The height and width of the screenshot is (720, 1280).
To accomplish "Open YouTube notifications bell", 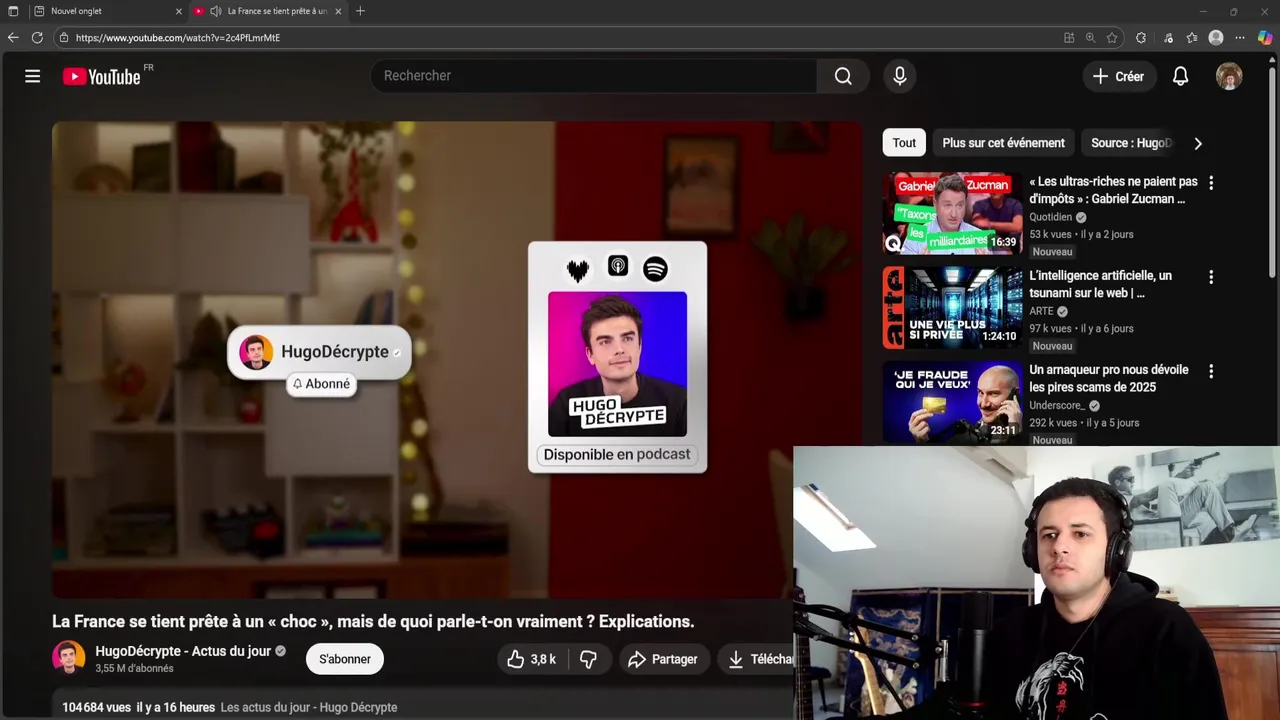I will click(x=1181, y=76).
